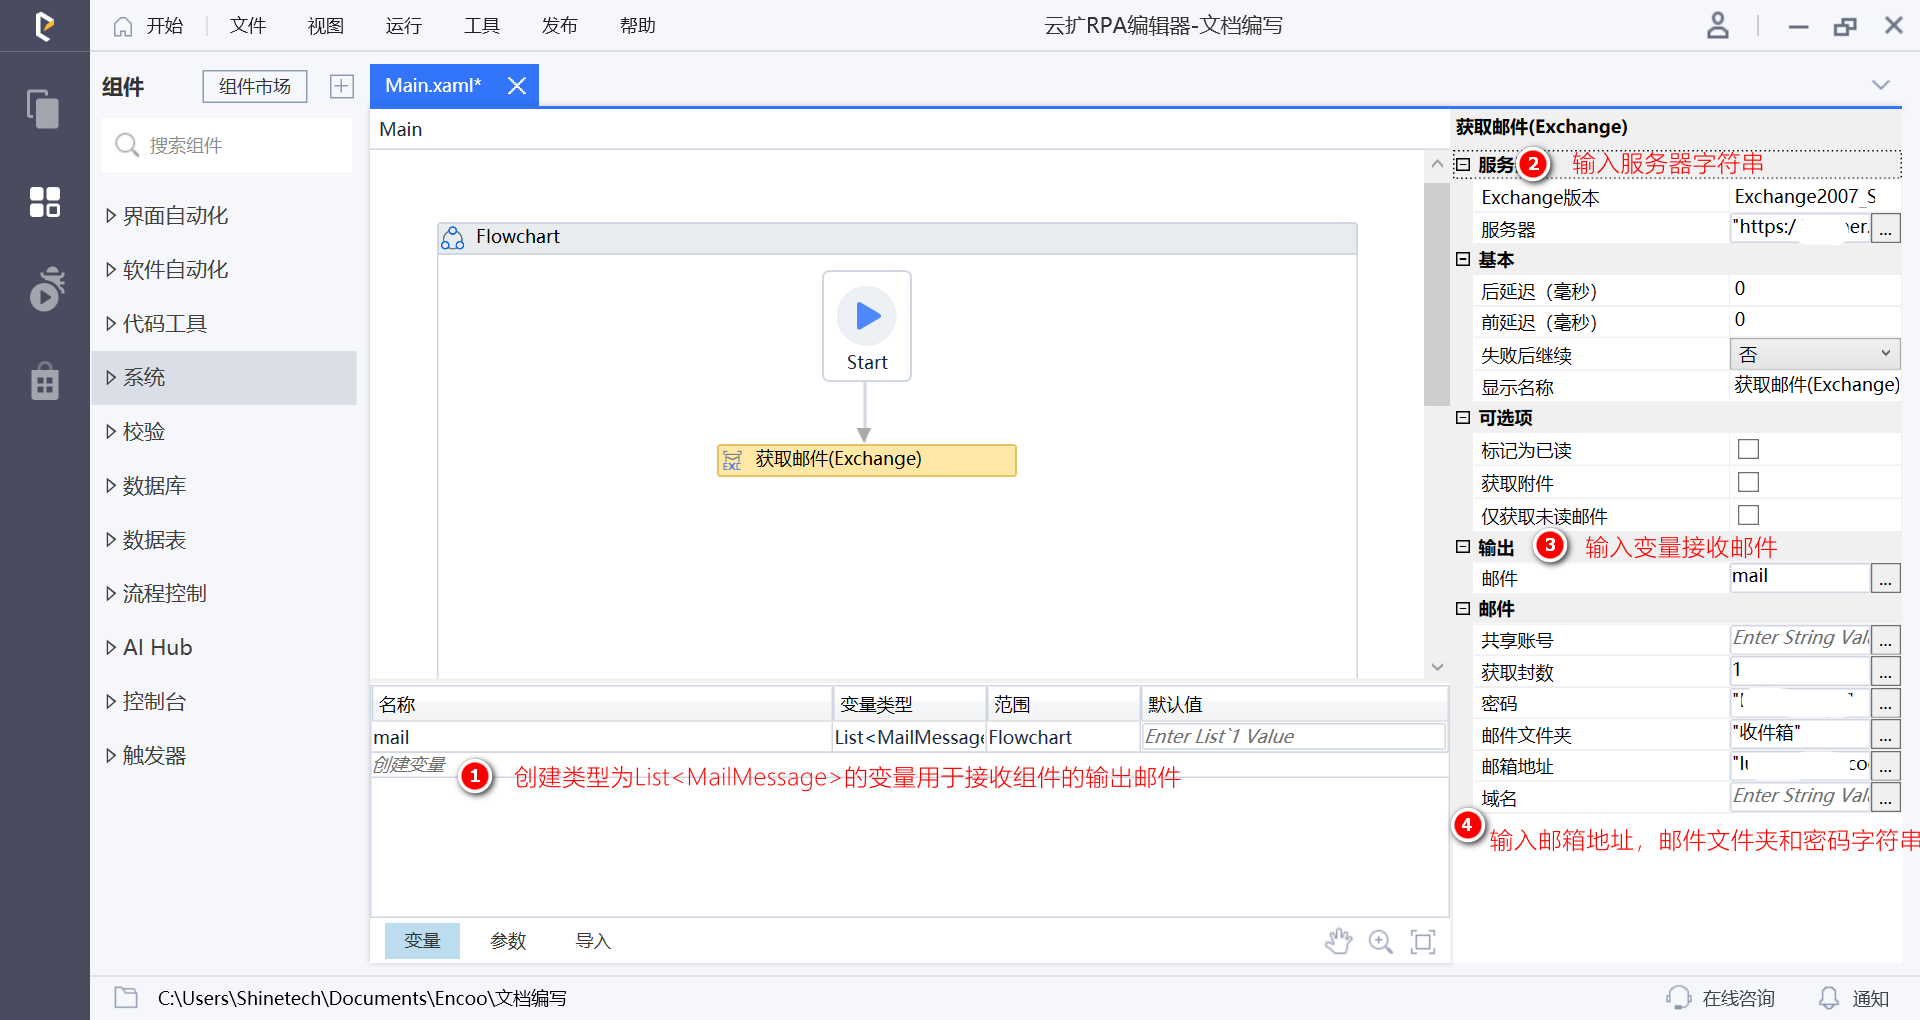Screen dimensions: 1920x1020
Task: Open the 运行 menu
Action: pyautogui.click(x=403, y=26)
